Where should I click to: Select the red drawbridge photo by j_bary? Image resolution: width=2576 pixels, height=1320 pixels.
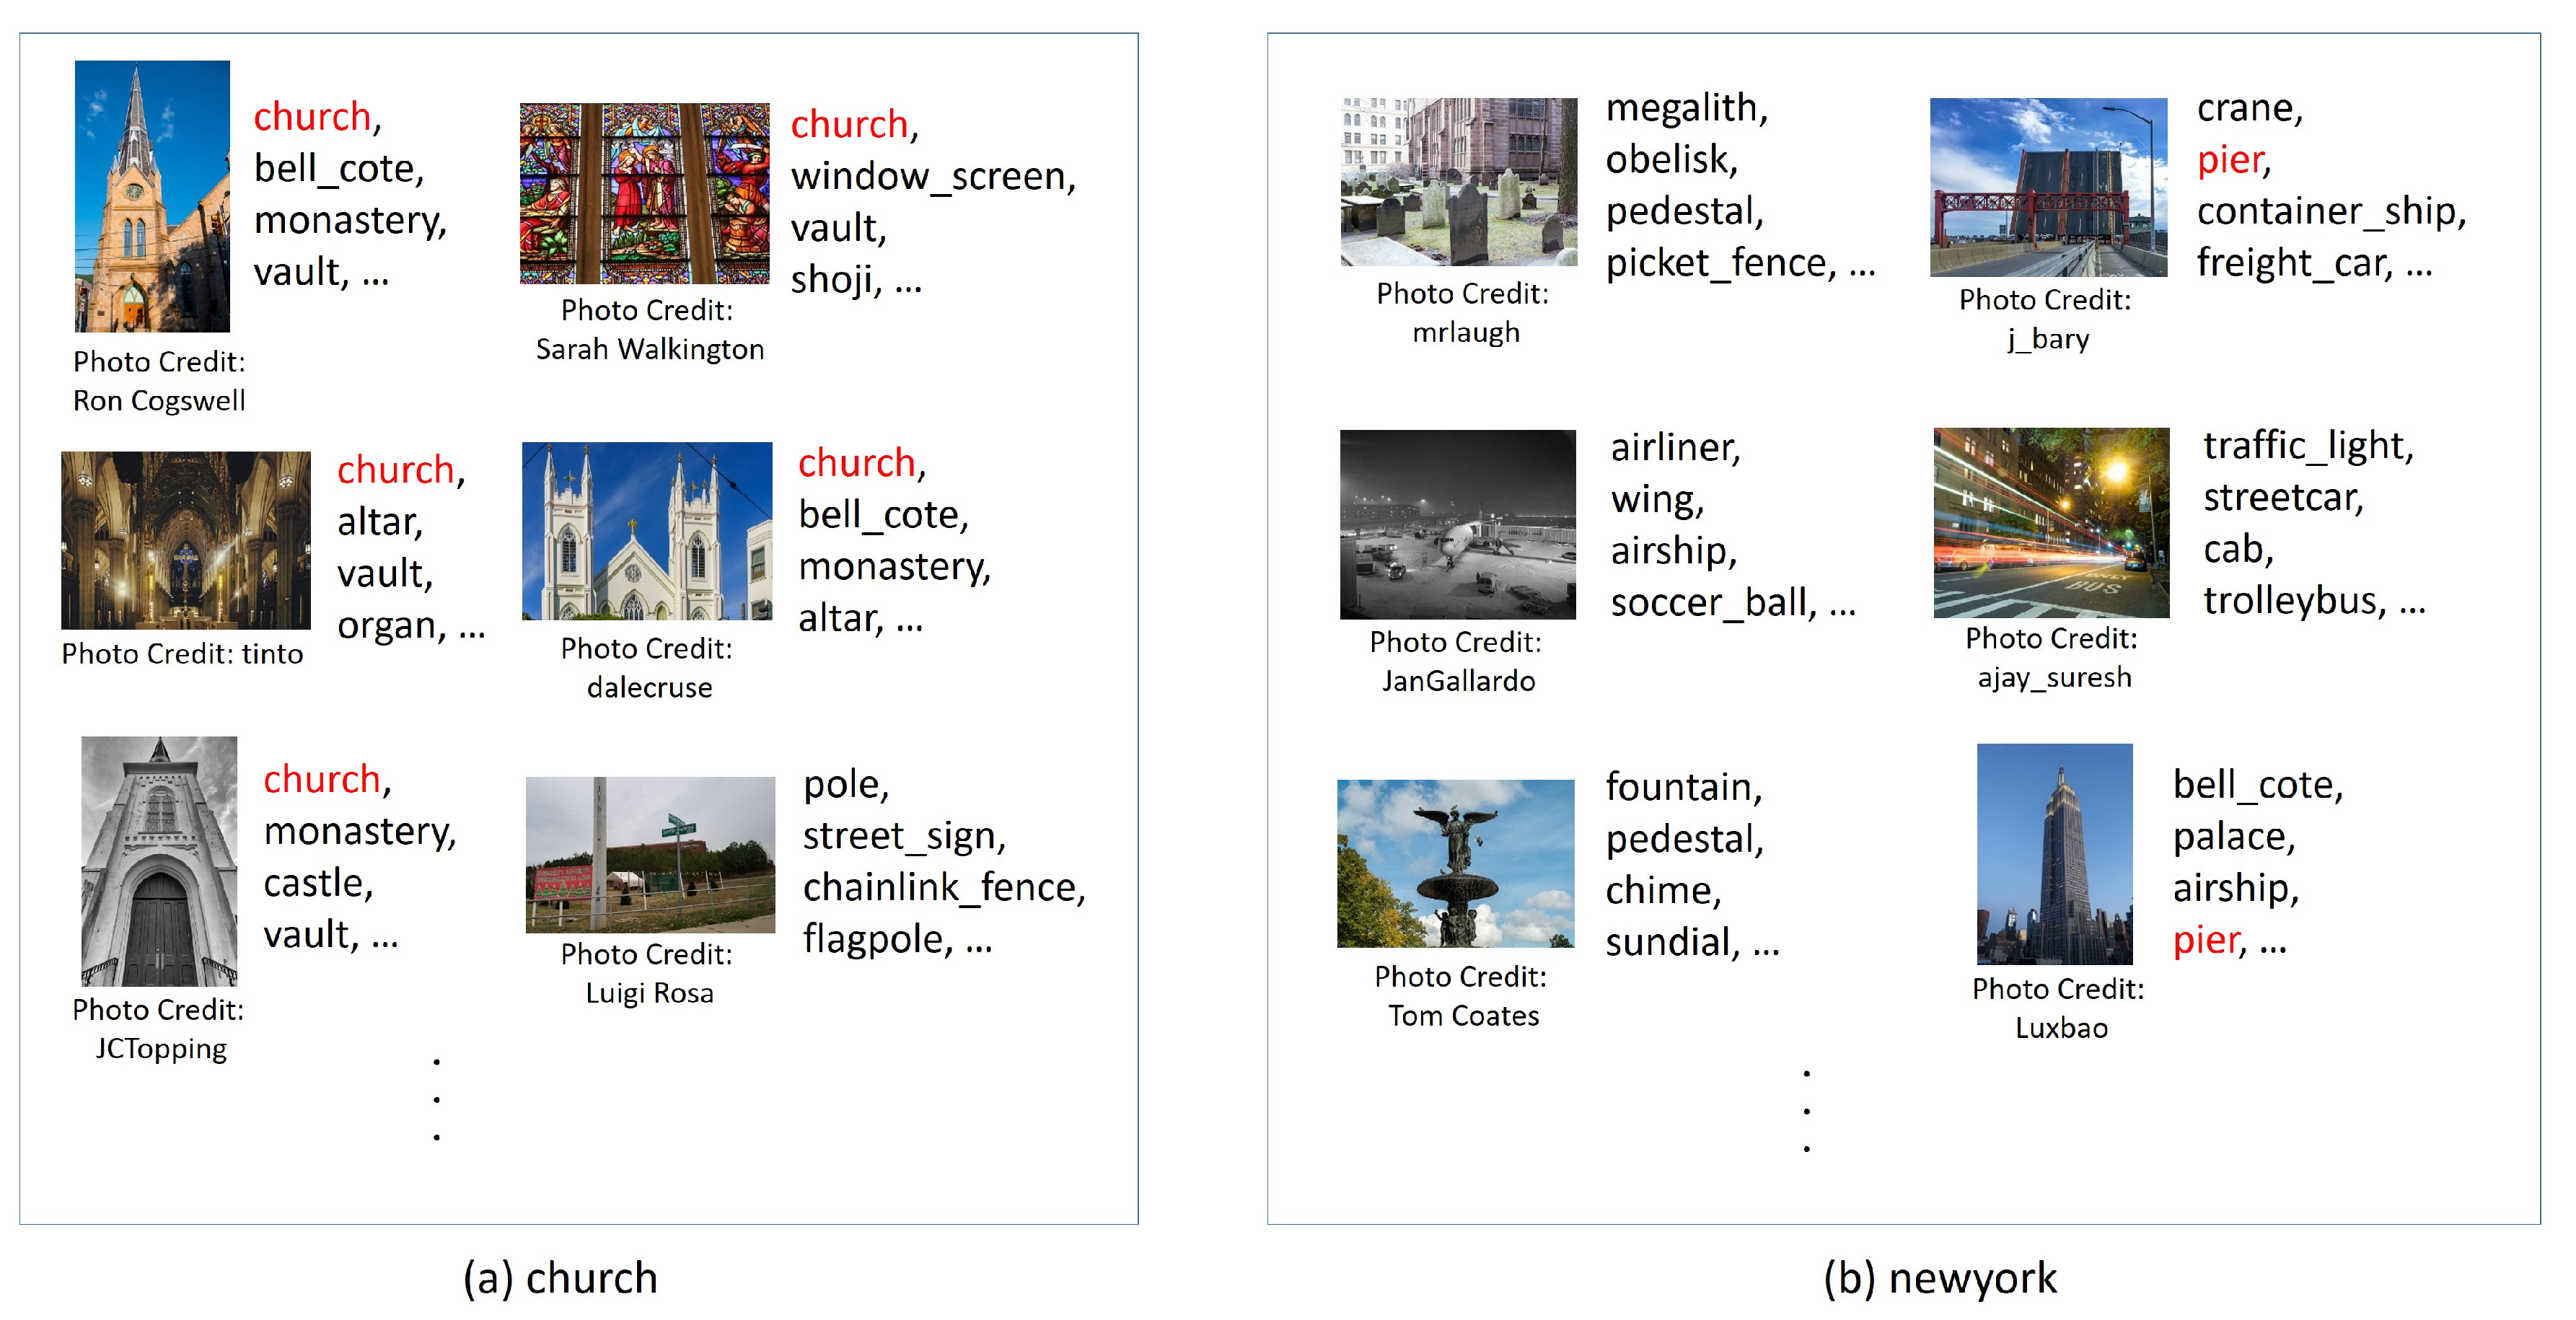coord(2047,187)
